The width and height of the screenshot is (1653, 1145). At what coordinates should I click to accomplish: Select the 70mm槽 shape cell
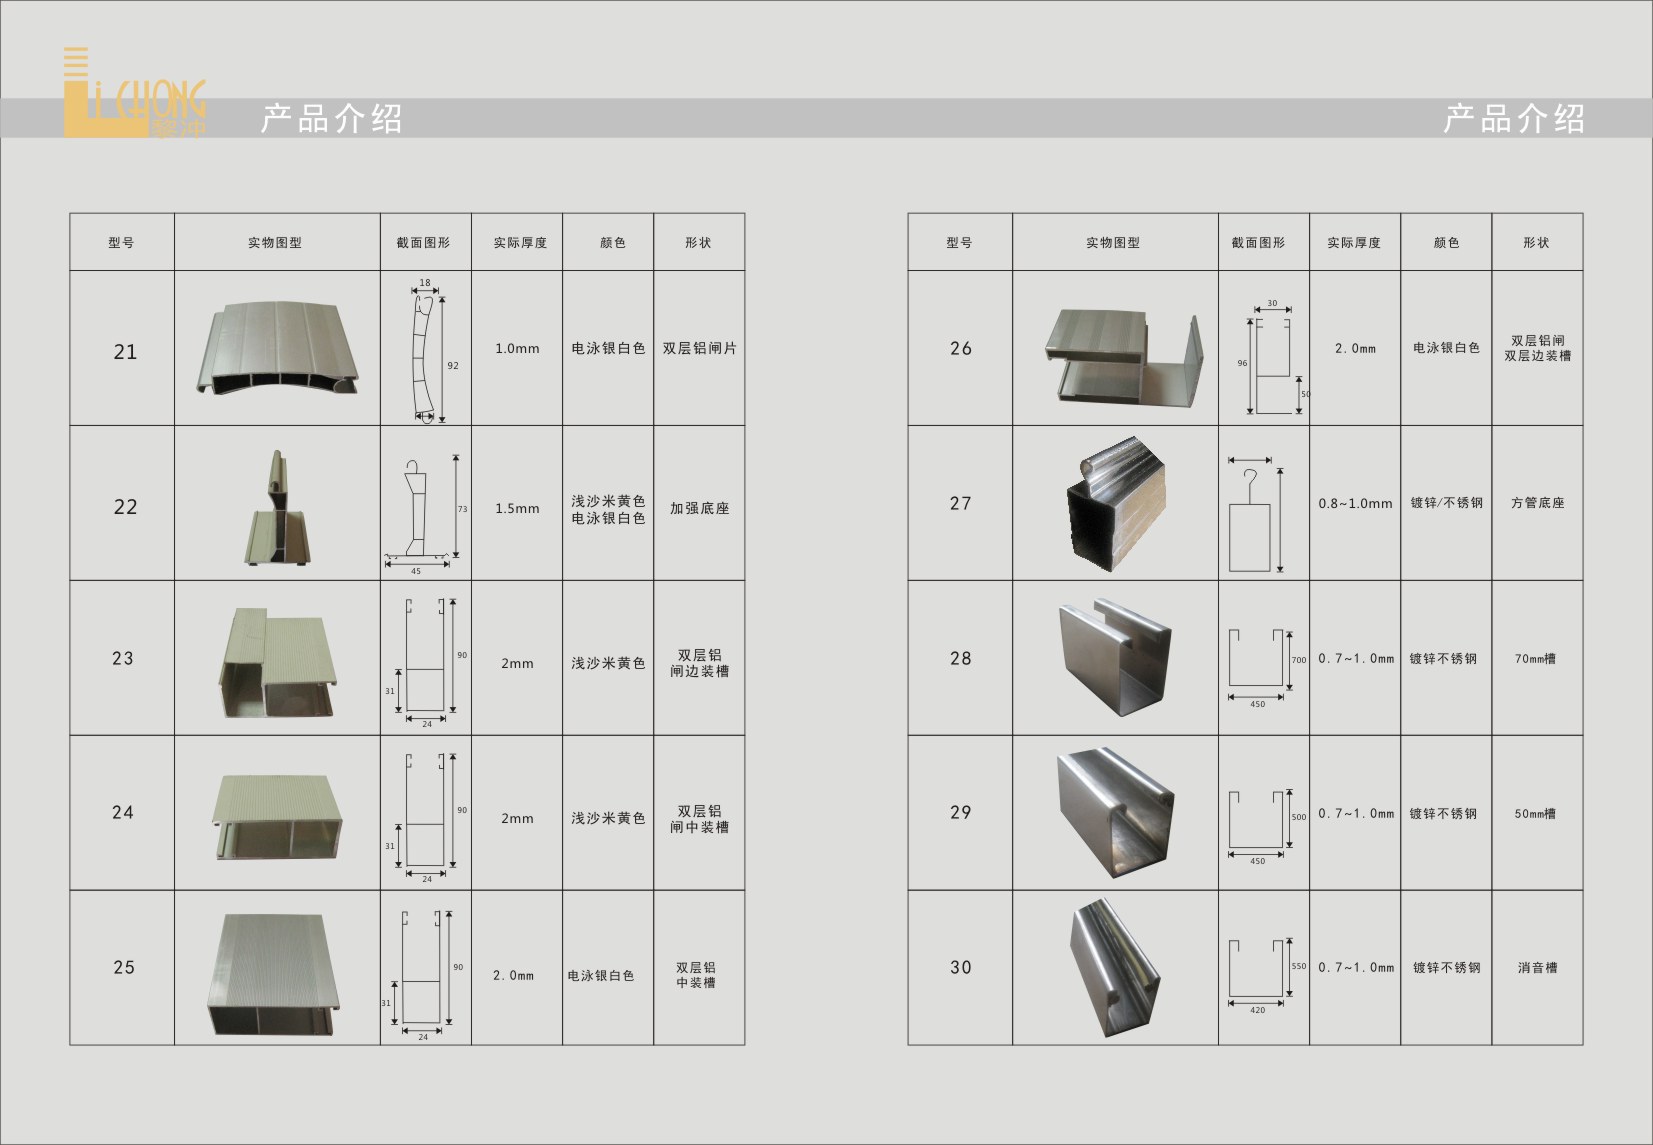tap(1535, 658)
